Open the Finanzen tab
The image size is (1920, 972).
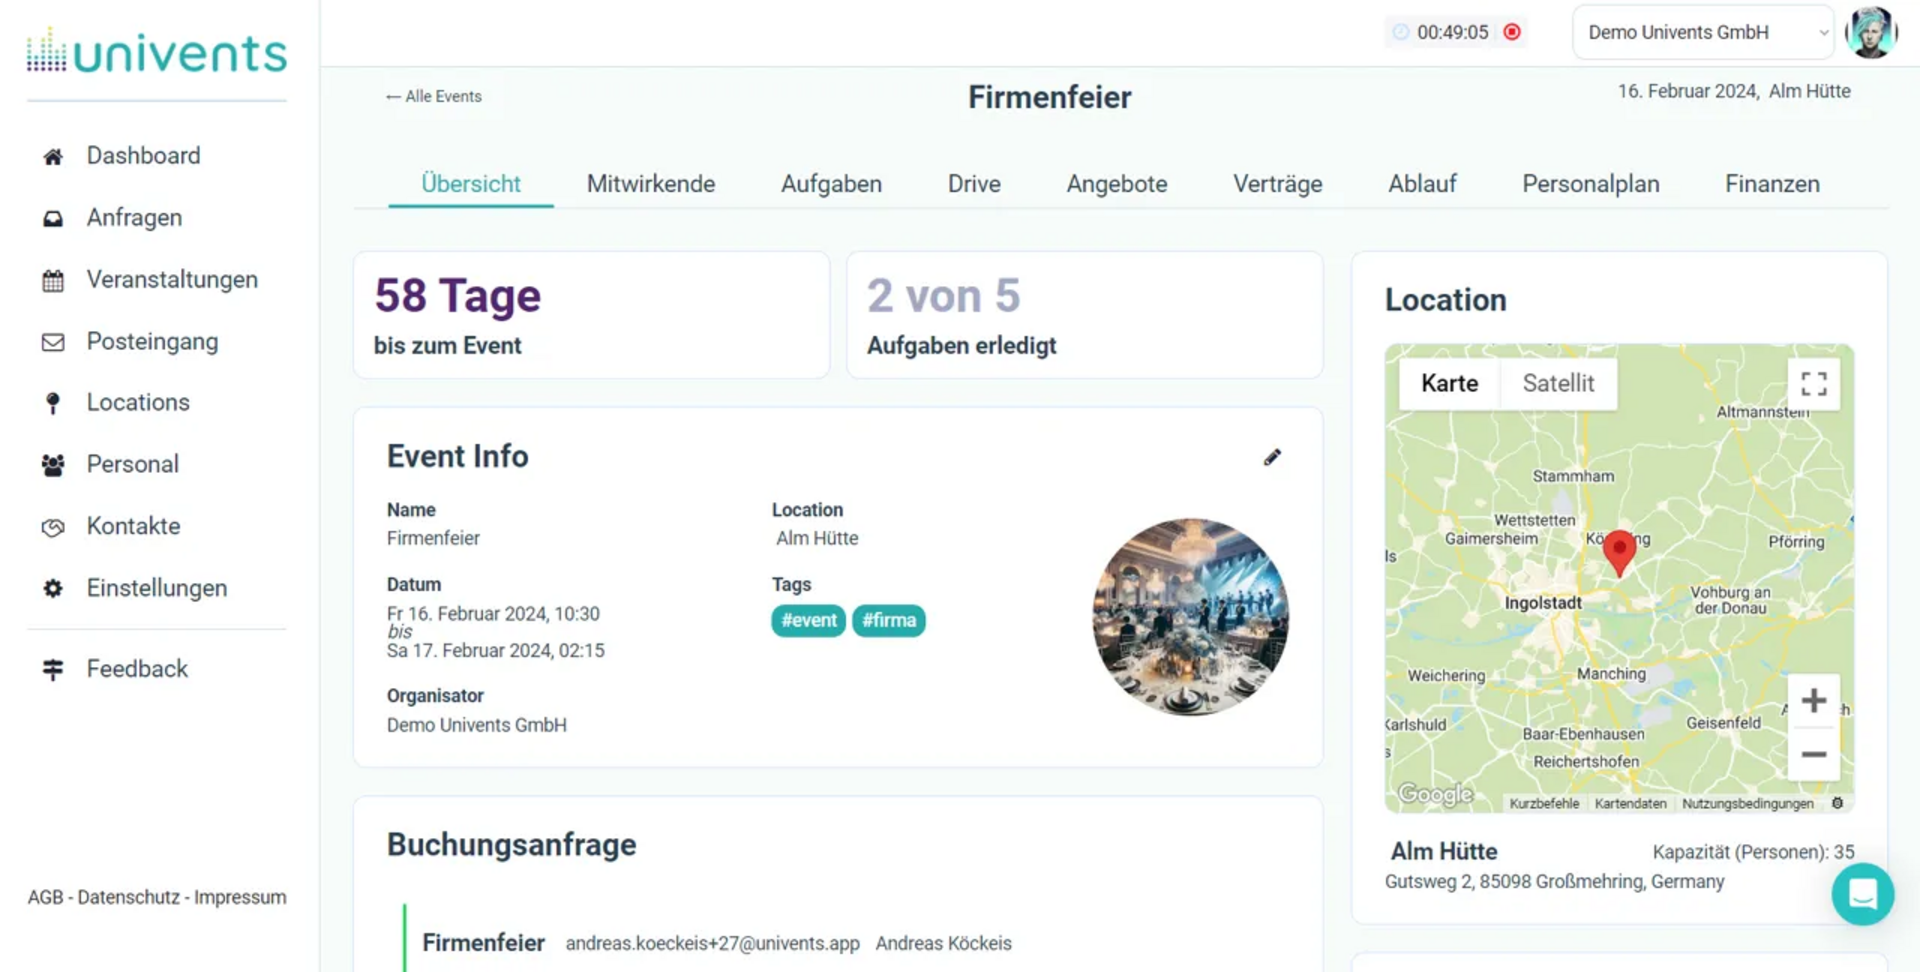coord(1771,184)
